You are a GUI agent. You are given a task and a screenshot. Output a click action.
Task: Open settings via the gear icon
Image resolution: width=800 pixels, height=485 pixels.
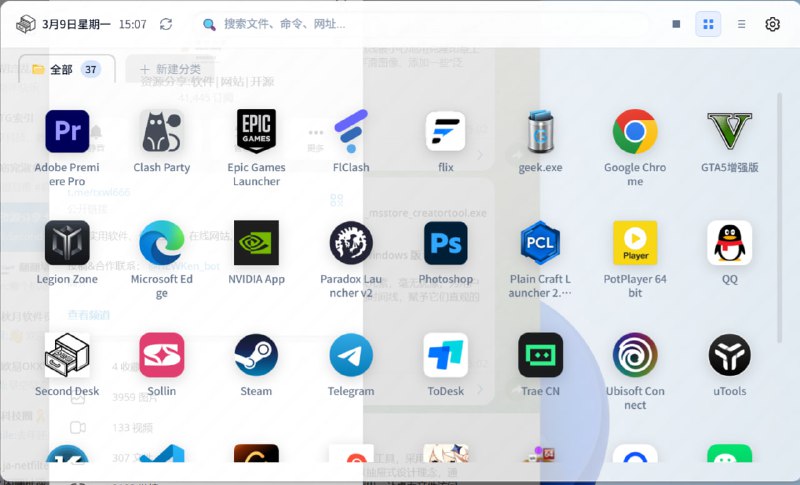pyautogui.click(x=772, y=24)
